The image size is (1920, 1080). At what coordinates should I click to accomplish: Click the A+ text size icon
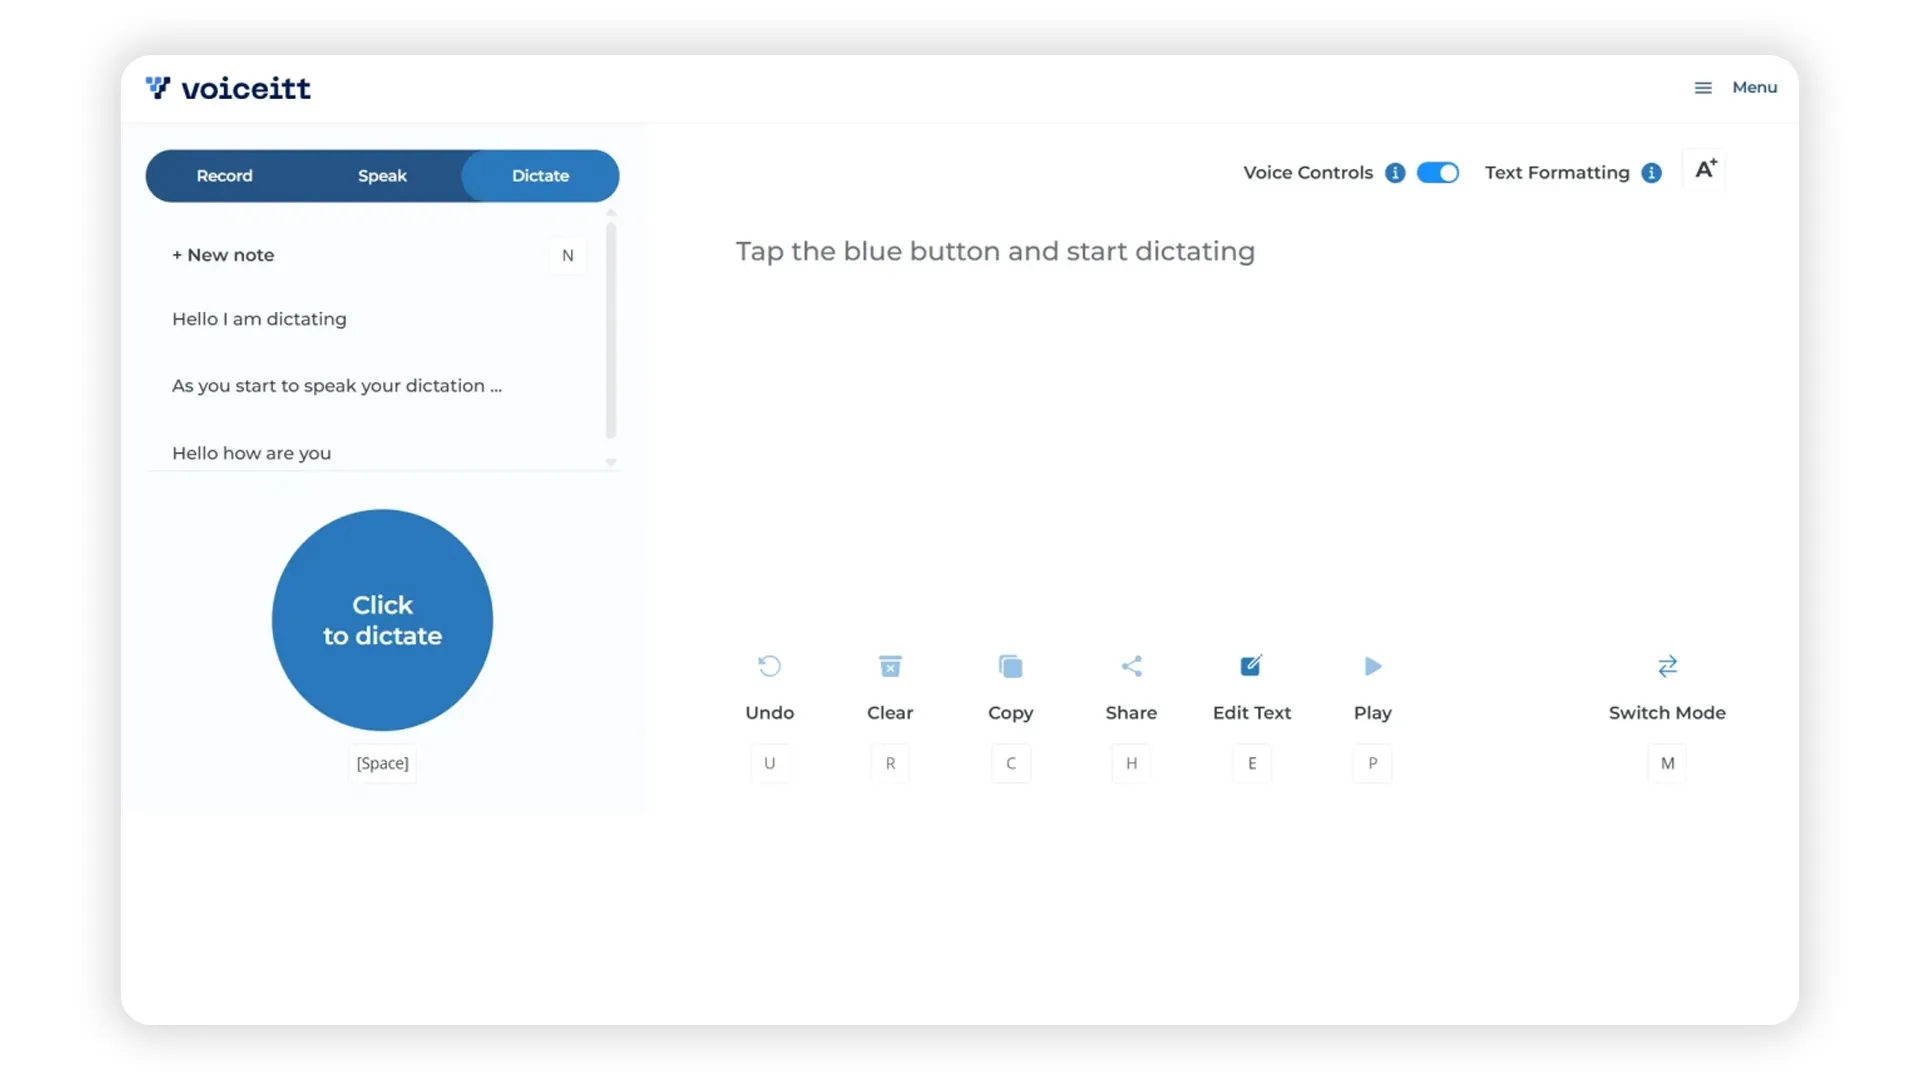point(1705,169)
